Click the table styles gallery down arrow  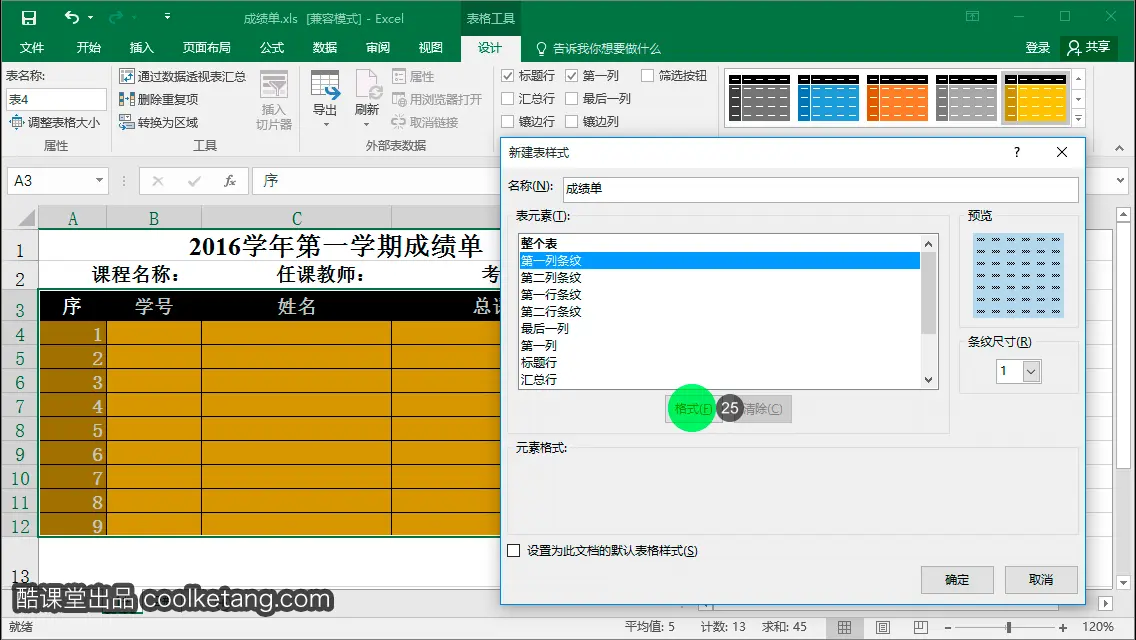point(1079,99)
